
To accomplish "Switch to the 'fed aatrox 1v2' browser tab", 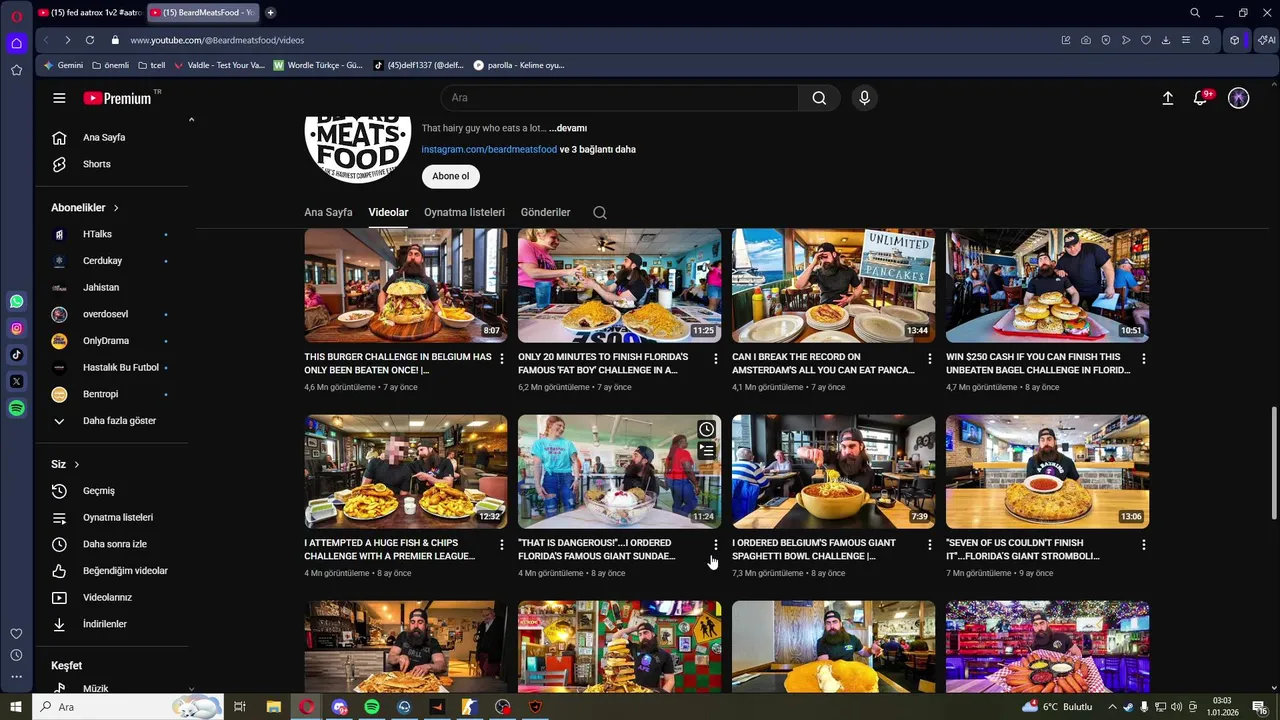I will (x=89, y=13).
